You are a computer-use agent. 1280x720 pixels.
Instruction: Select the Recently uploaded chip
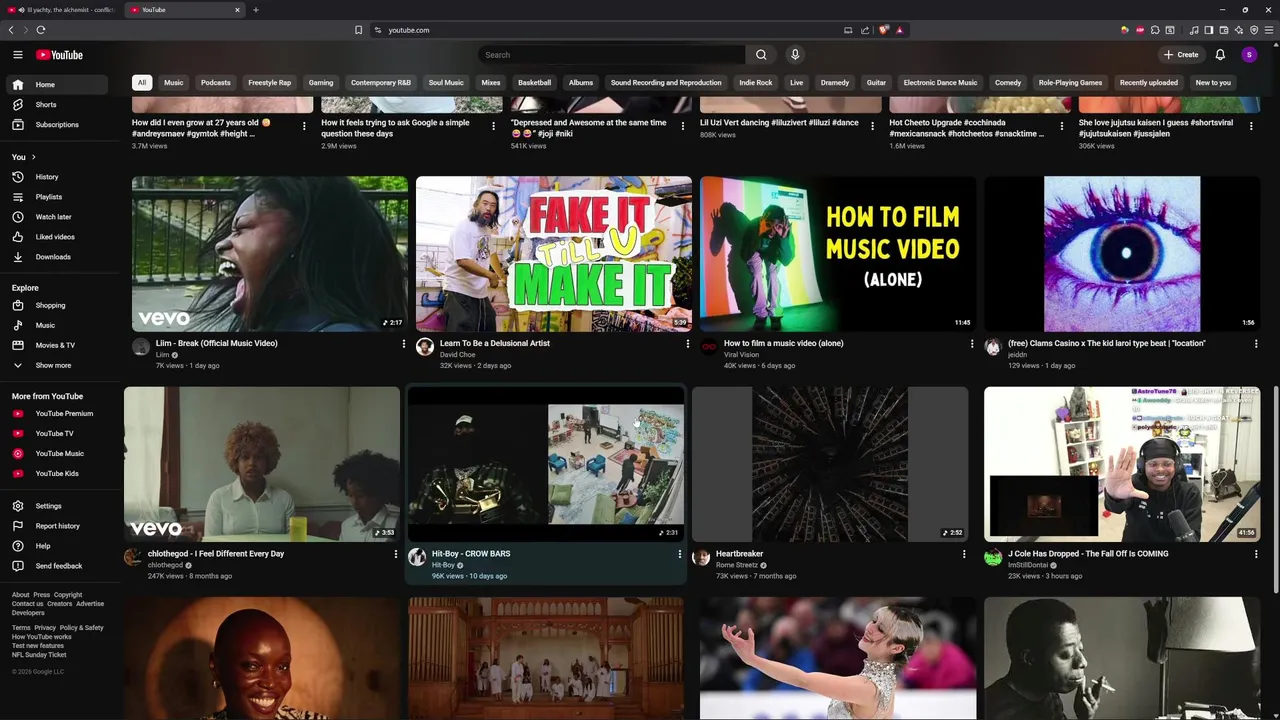(x=1148, y=83)
